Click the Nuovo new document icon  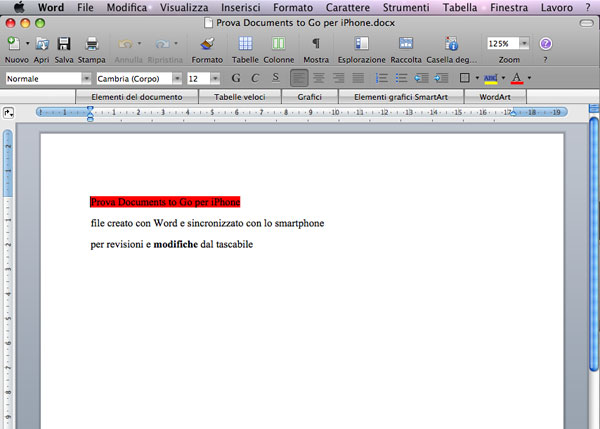[14, 44]
